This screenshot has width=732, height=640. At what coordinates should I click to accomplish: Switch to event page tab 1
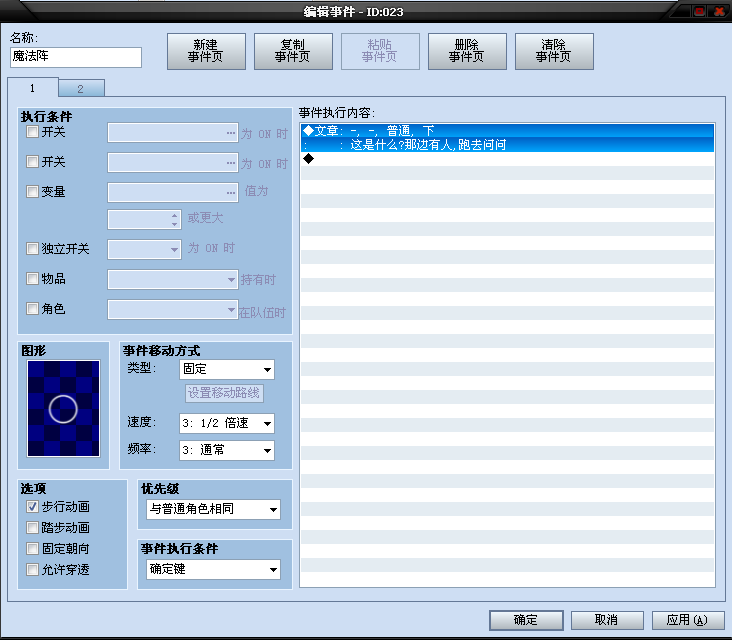pyautogui.click(x=33, y=88)
